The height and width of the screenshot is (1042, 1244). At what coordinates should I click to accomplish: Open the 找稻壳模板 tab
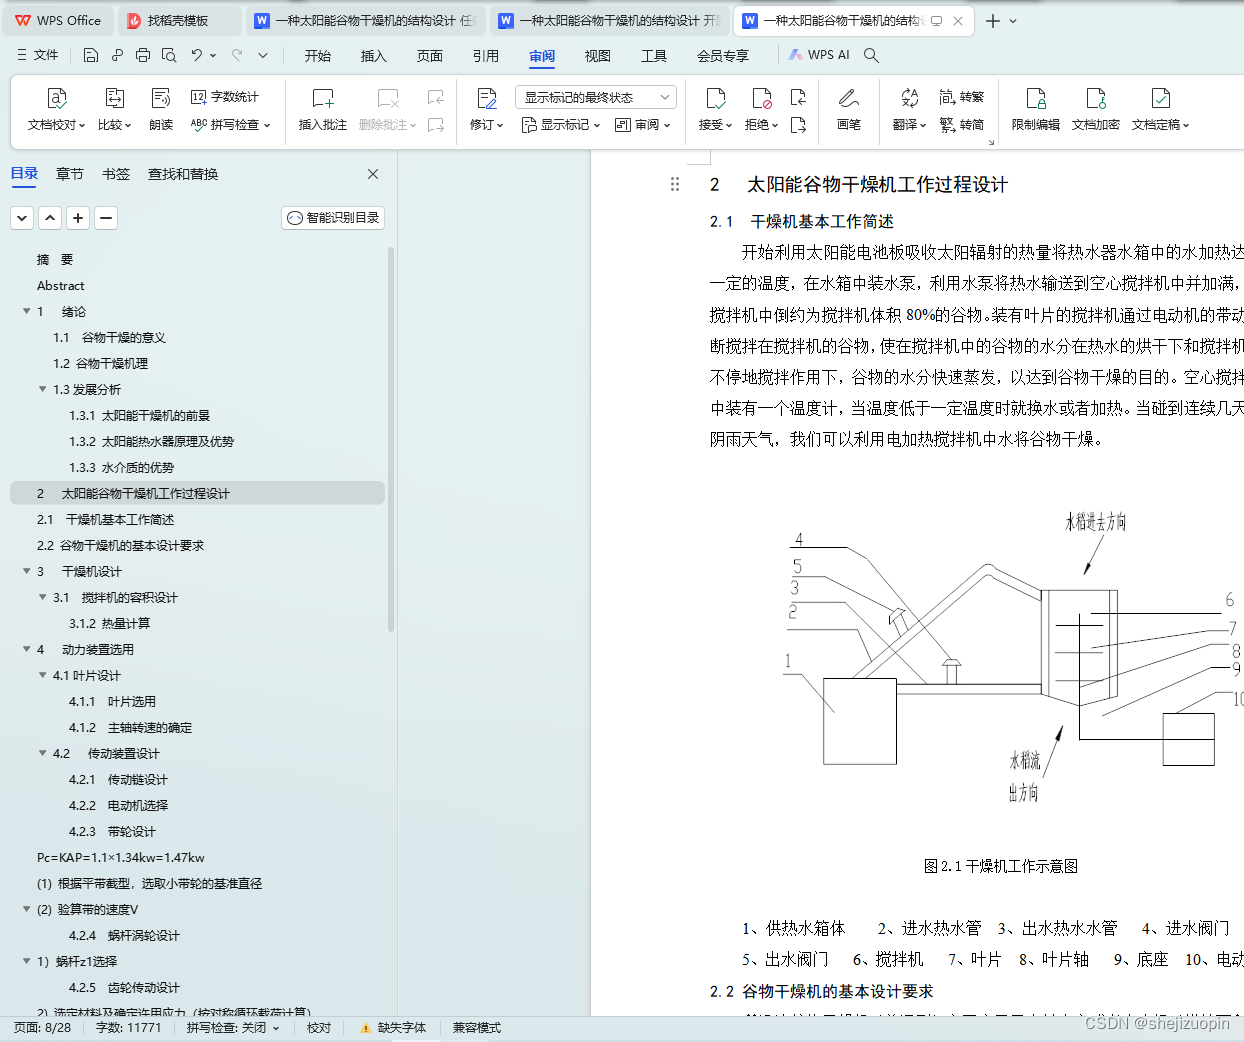(178, 20)
